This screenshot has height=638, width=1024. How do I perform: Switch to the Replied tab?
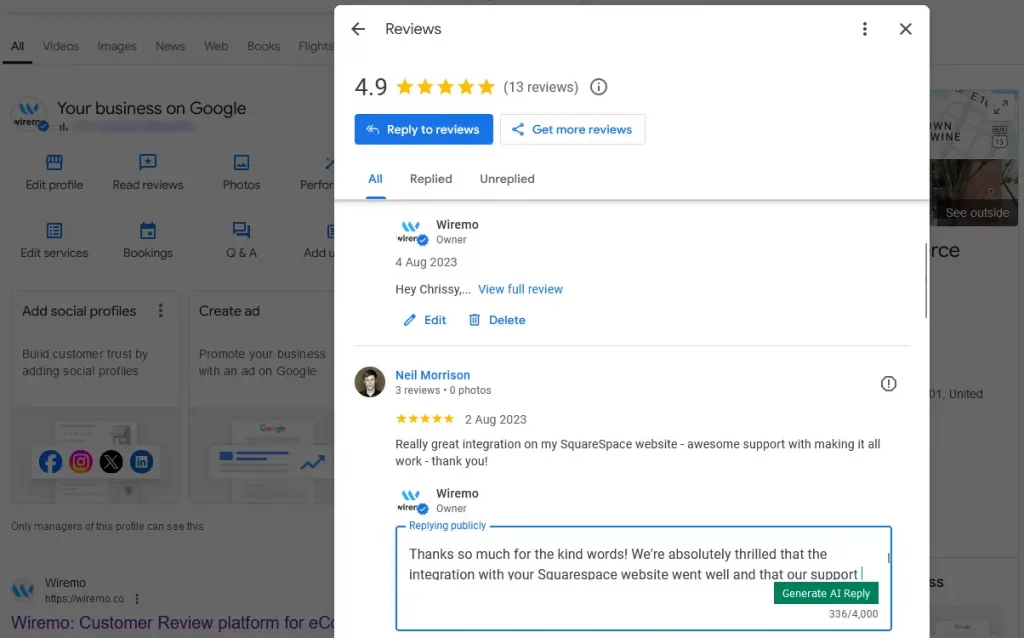pos(431,179)
